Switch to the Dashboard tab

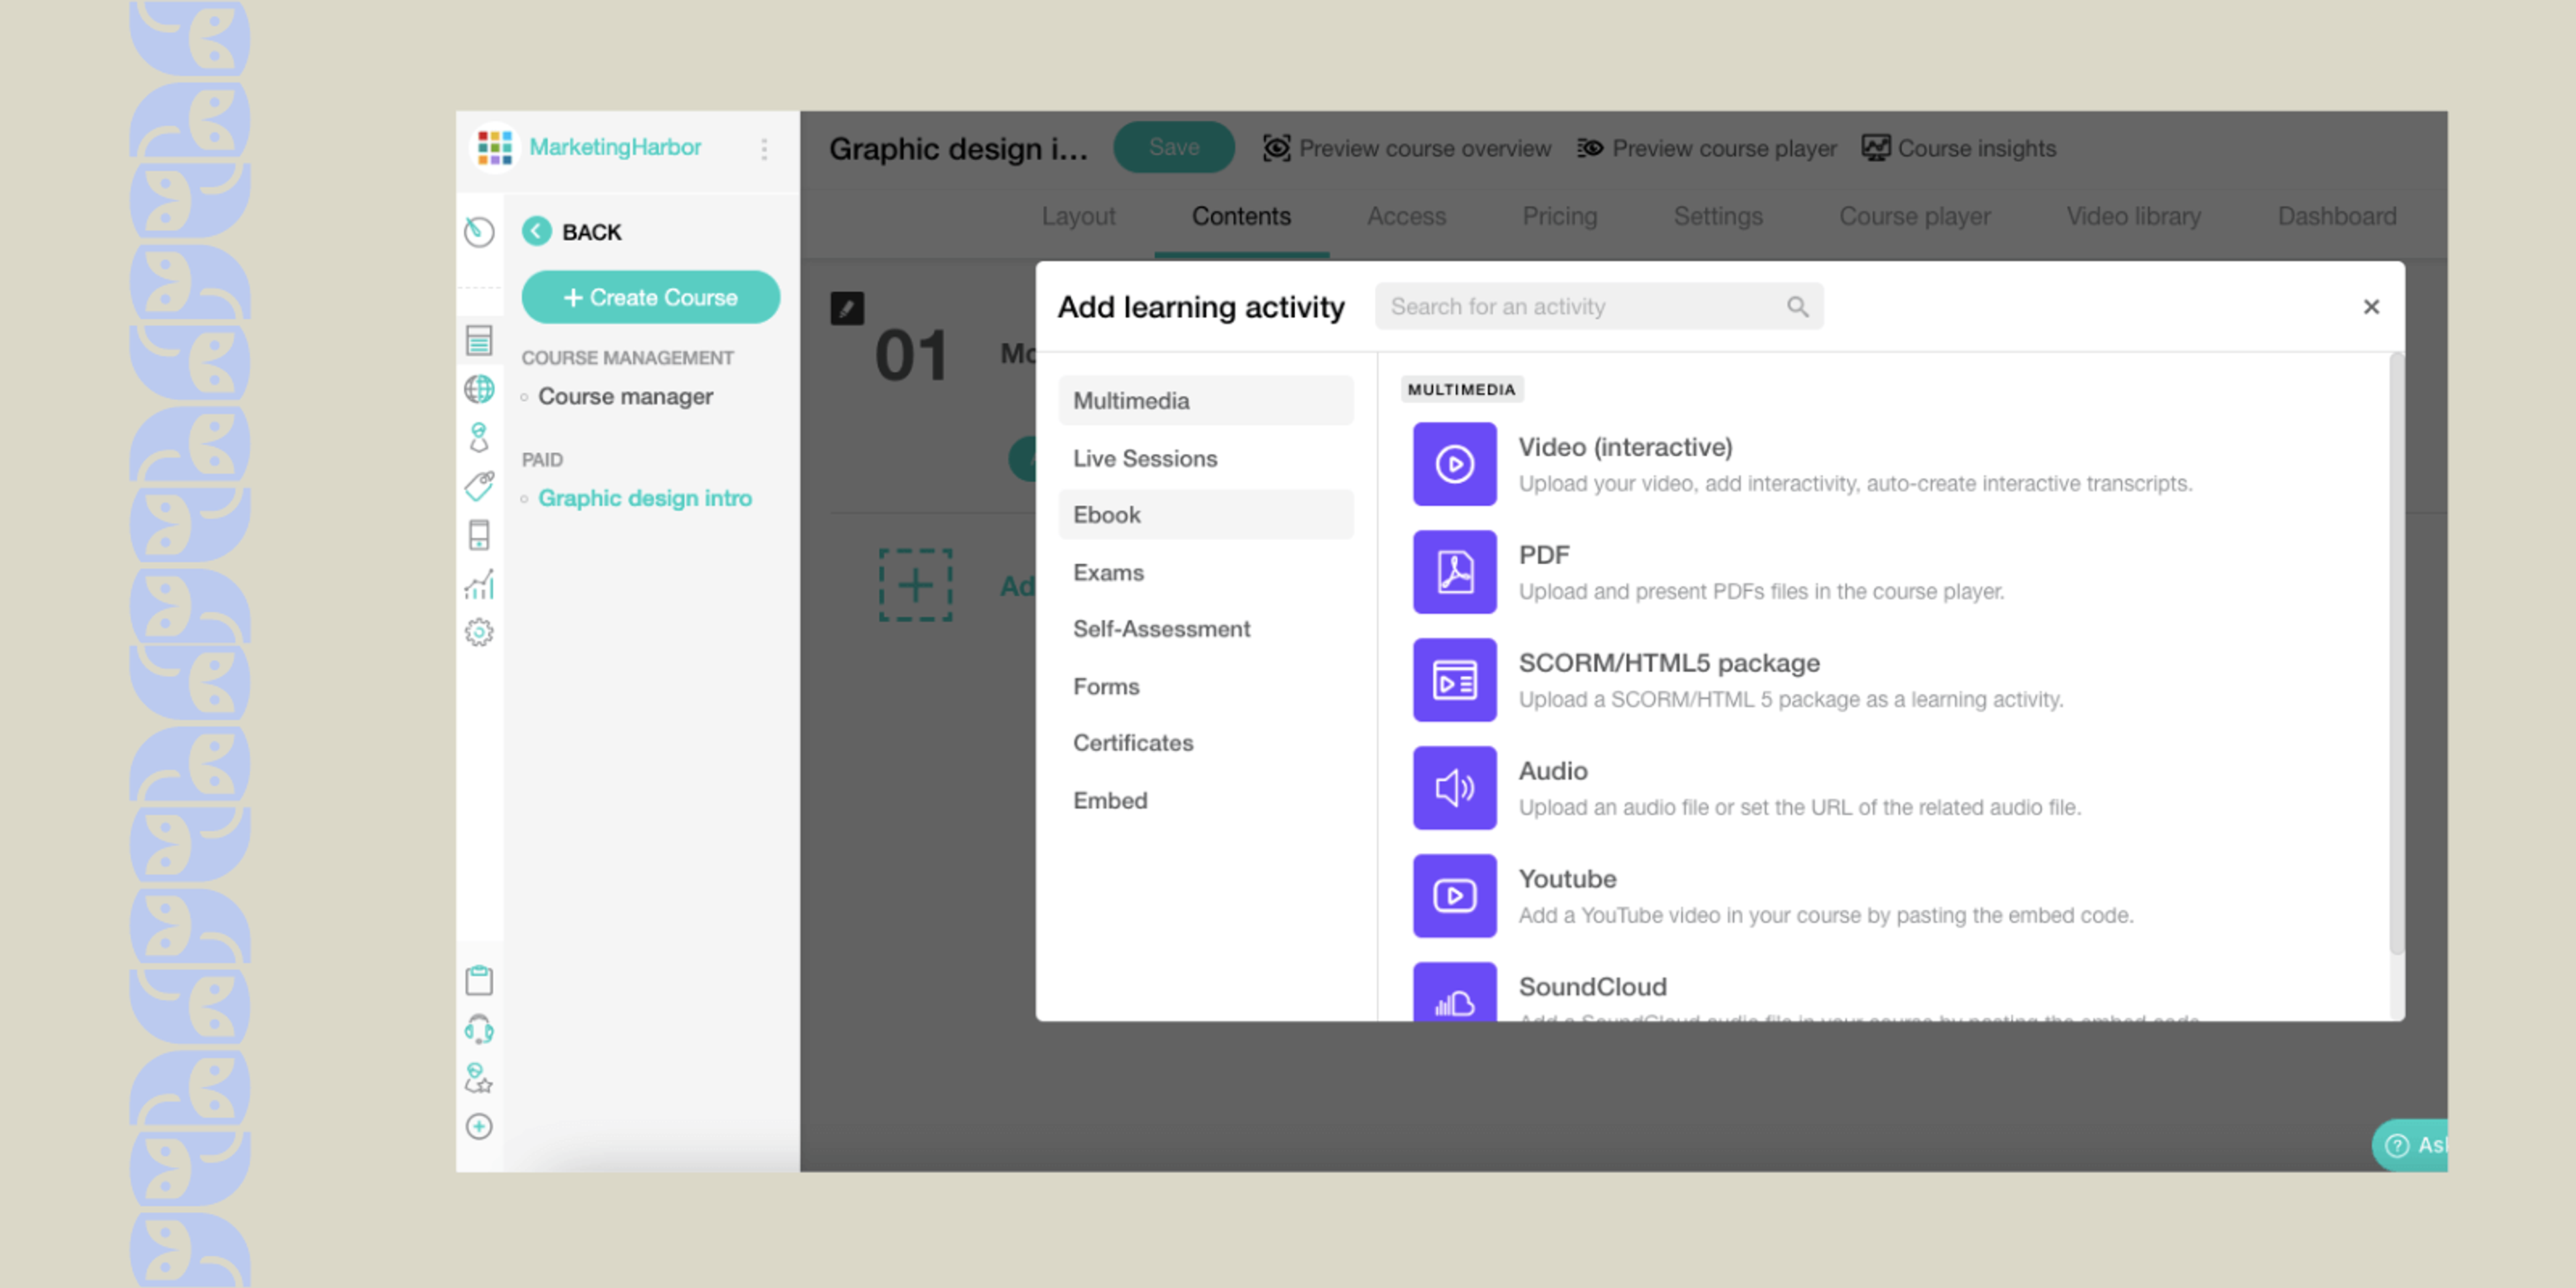pos(2336,216)
